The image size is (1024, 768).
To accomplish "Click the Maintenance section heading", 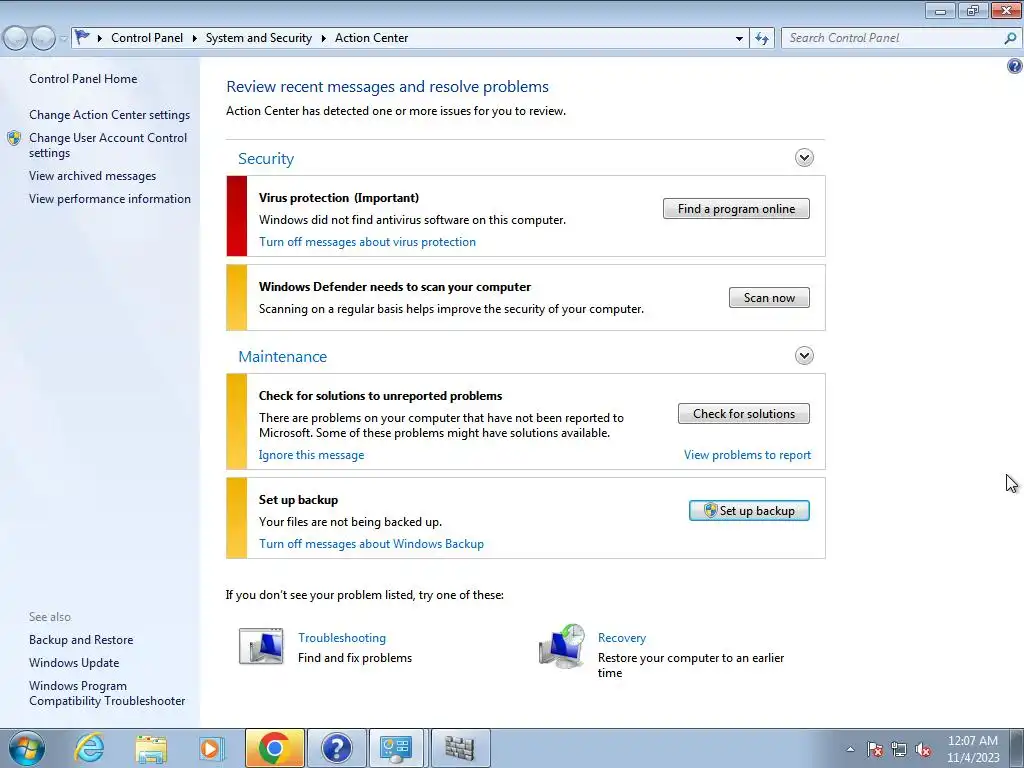I will click(282, 356).
